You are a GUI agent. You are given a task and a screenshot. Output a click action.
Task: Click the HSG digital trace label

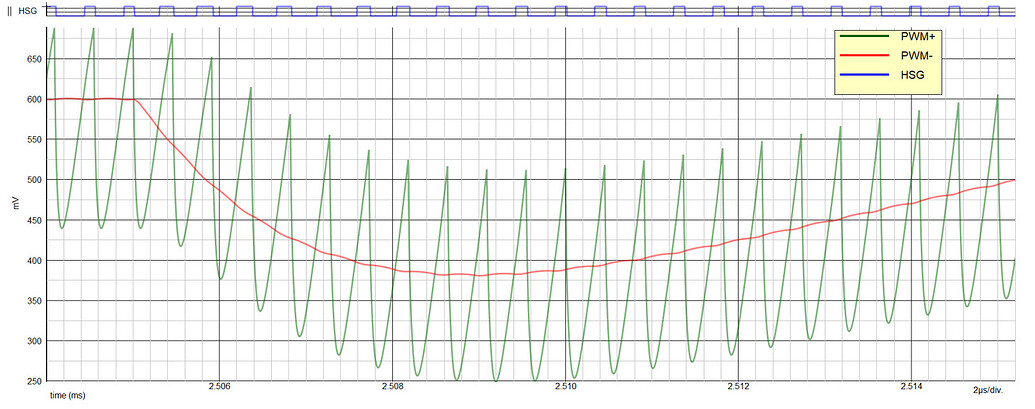[28, 10]
